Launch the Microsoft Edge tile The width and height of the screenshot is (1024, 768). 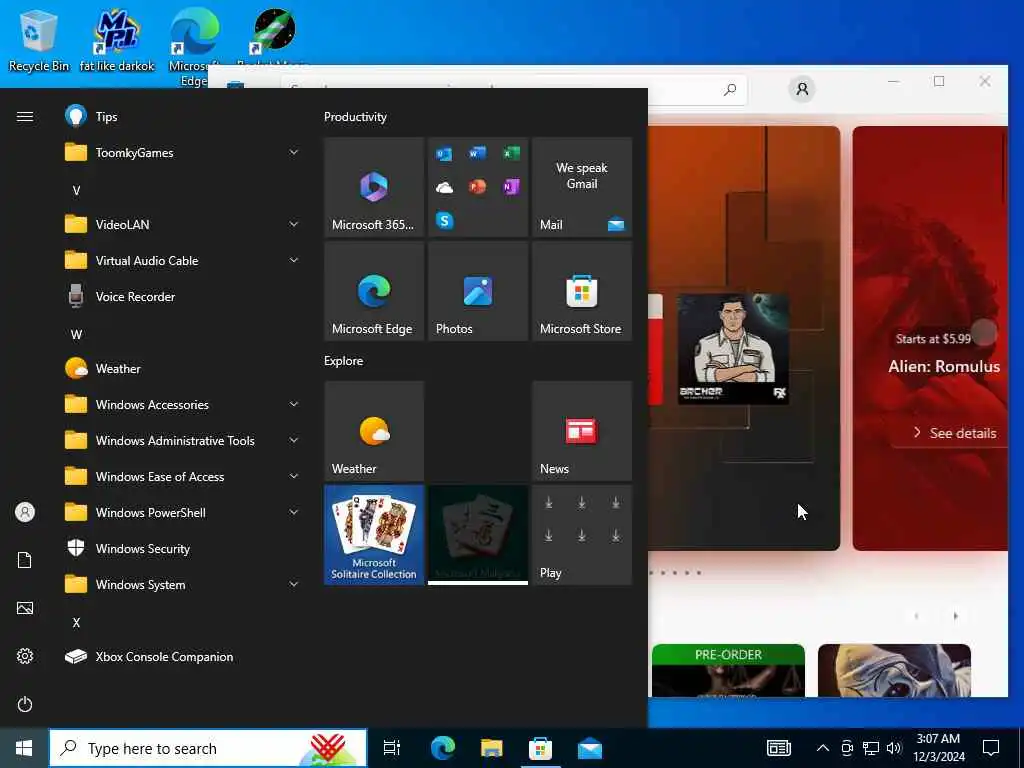click(x=374, y=291)
